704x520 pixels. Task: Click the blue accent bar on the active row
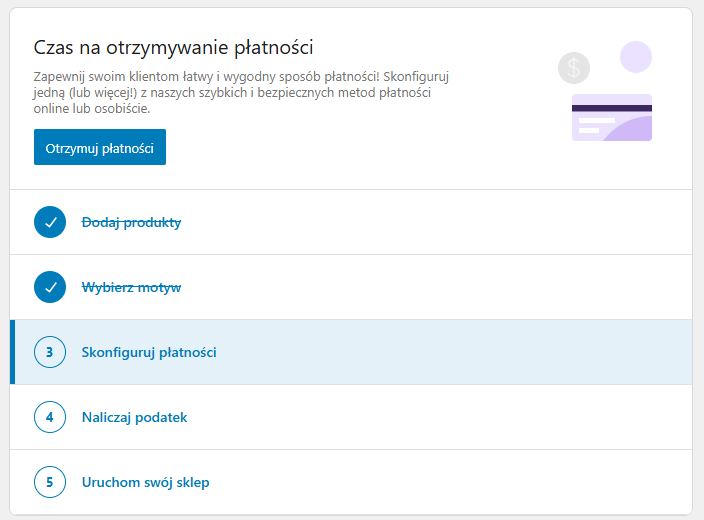[12, 352]
